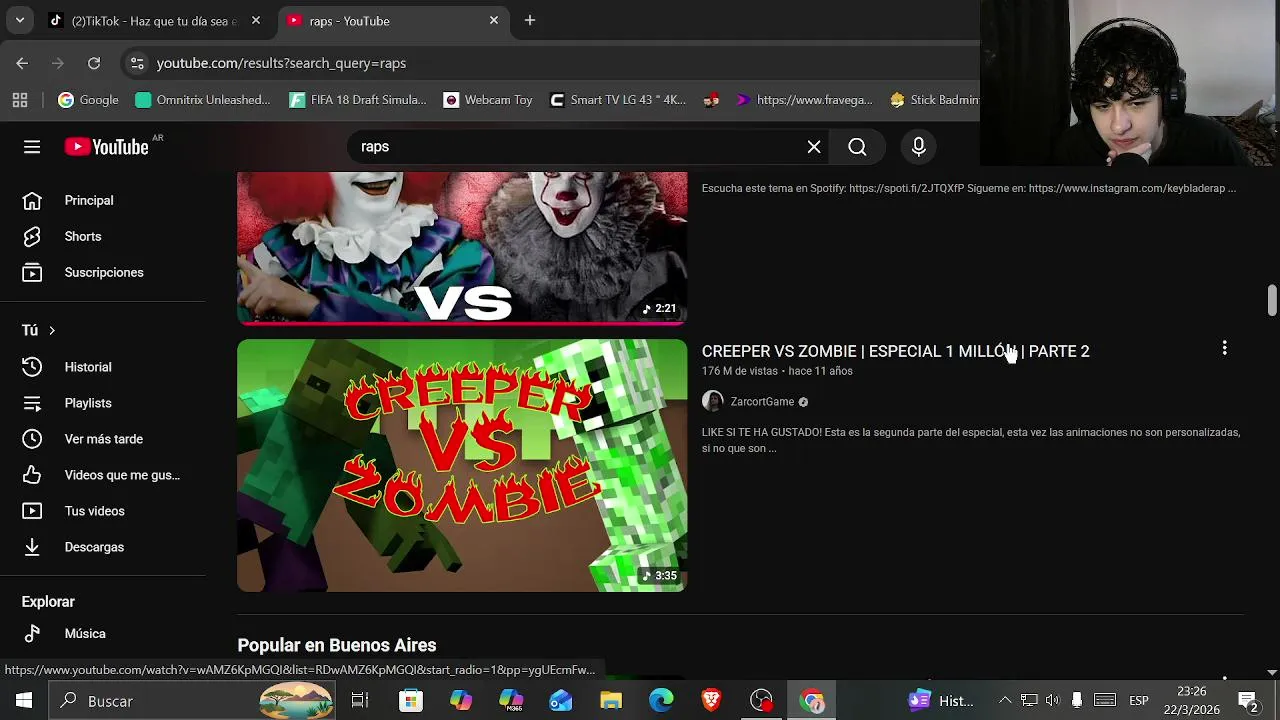The width and height of the screenshot is (1280, 720).
Task: Open the clown VS video thumbnail
Action: pyautogui.click(x=462, y=248)
